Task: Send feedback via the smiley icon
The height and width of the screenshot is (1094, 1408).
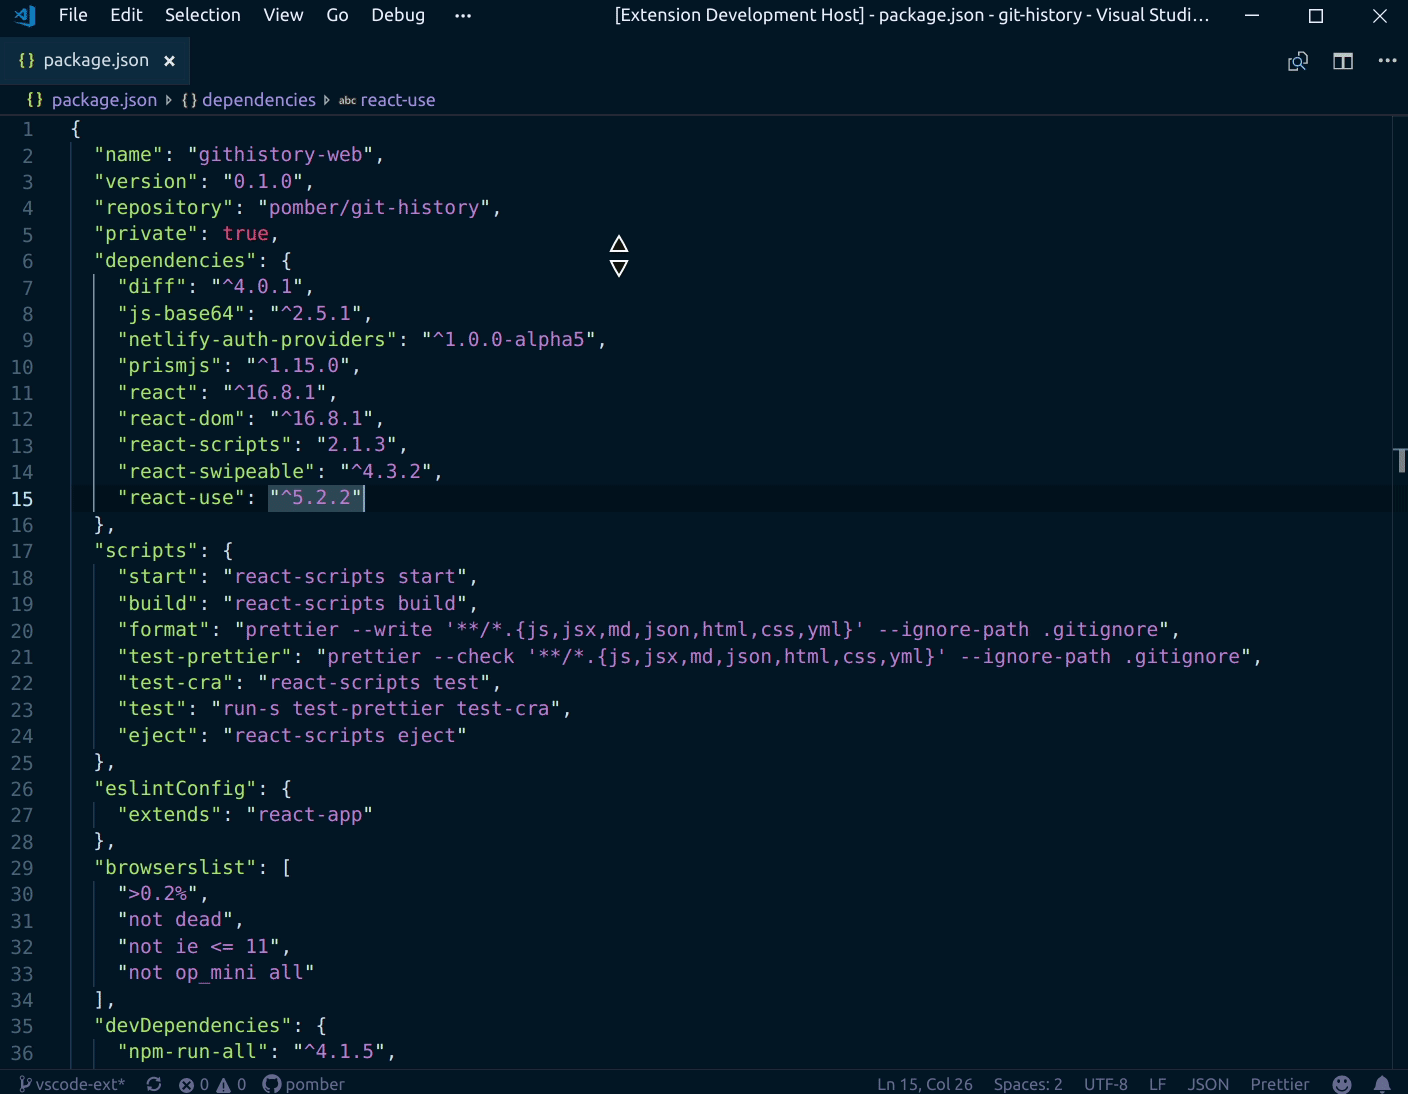Action: tap(1341, 1084)
